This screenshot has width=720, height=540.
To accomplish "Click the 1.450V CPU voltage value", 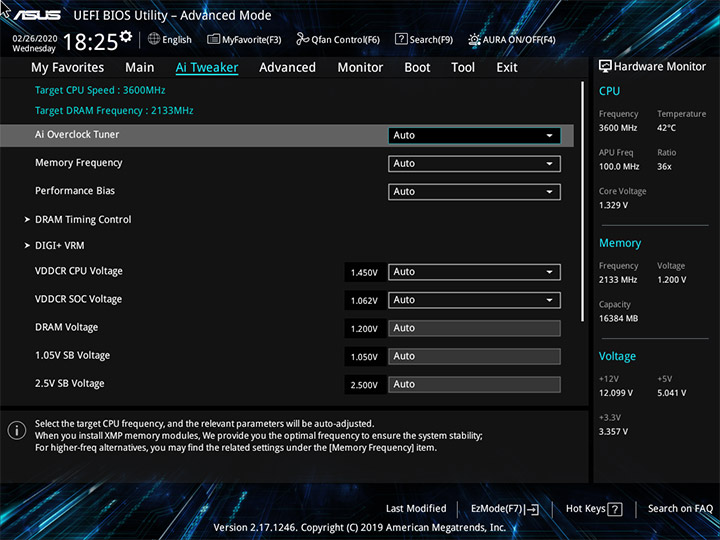I will click(x=364, y=273).
